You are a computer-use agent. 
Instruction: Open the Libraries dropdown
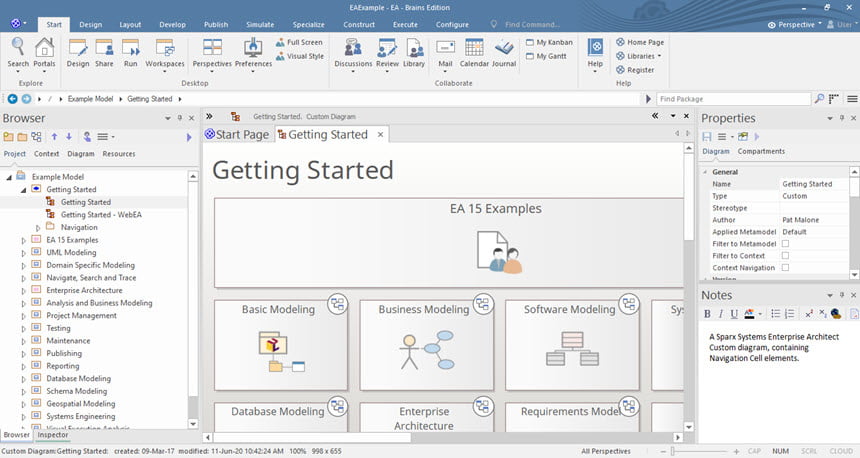[x=639, y=56]
